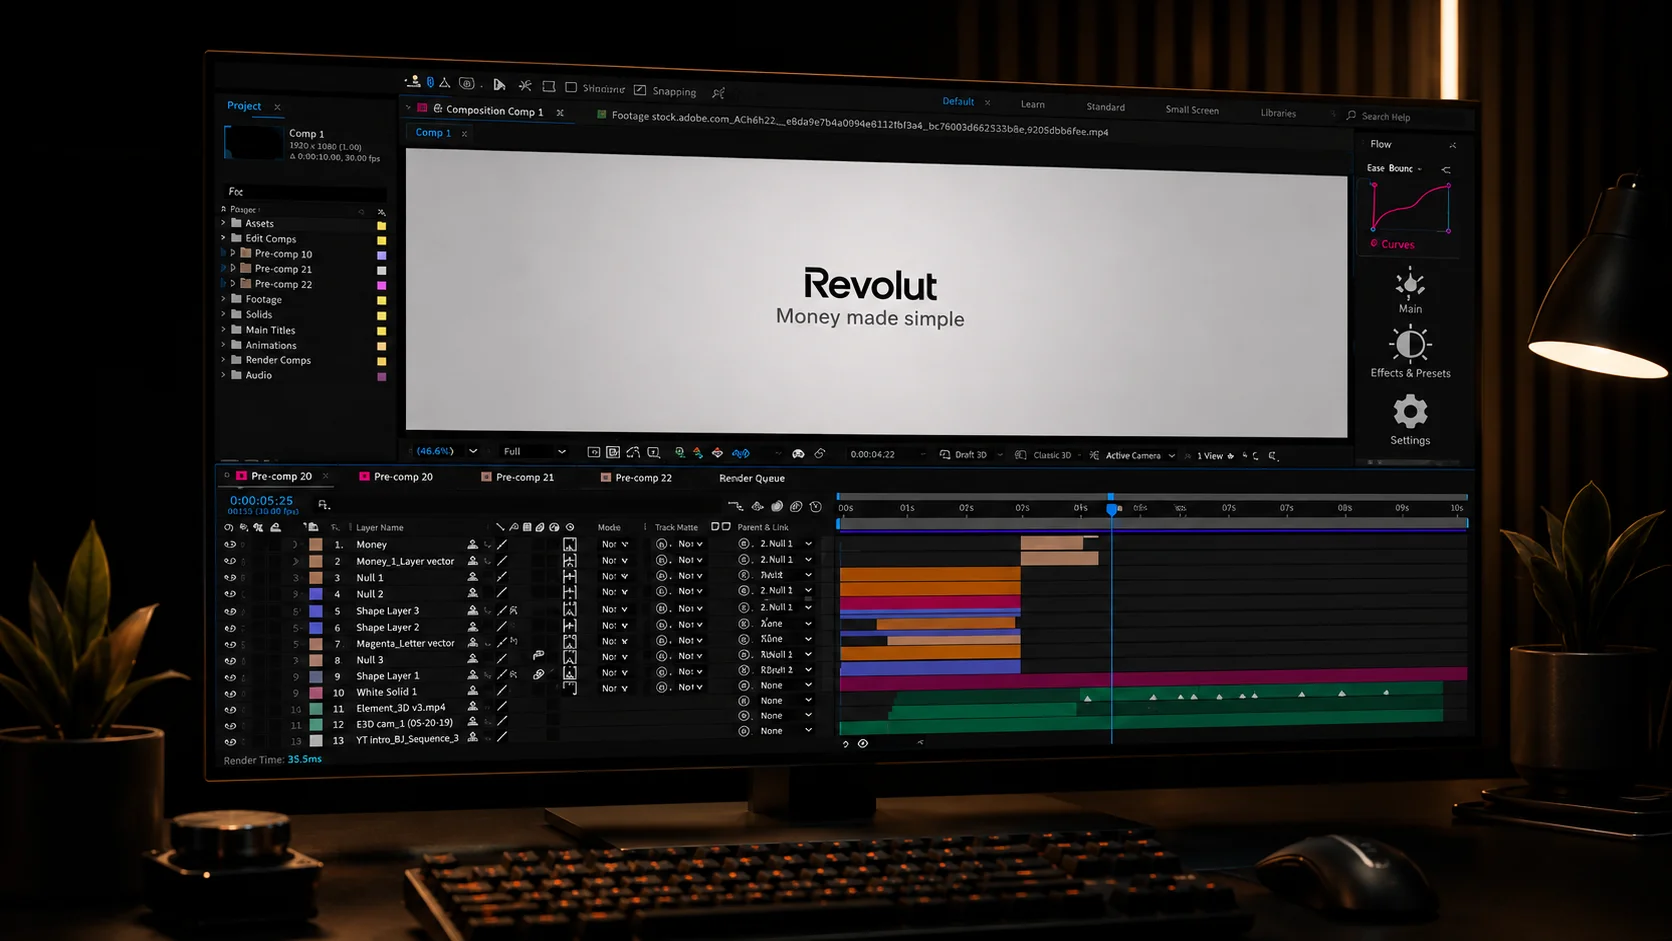Switch to the Footage stock.adobe.com viewer tab

(x=853, y=123)
